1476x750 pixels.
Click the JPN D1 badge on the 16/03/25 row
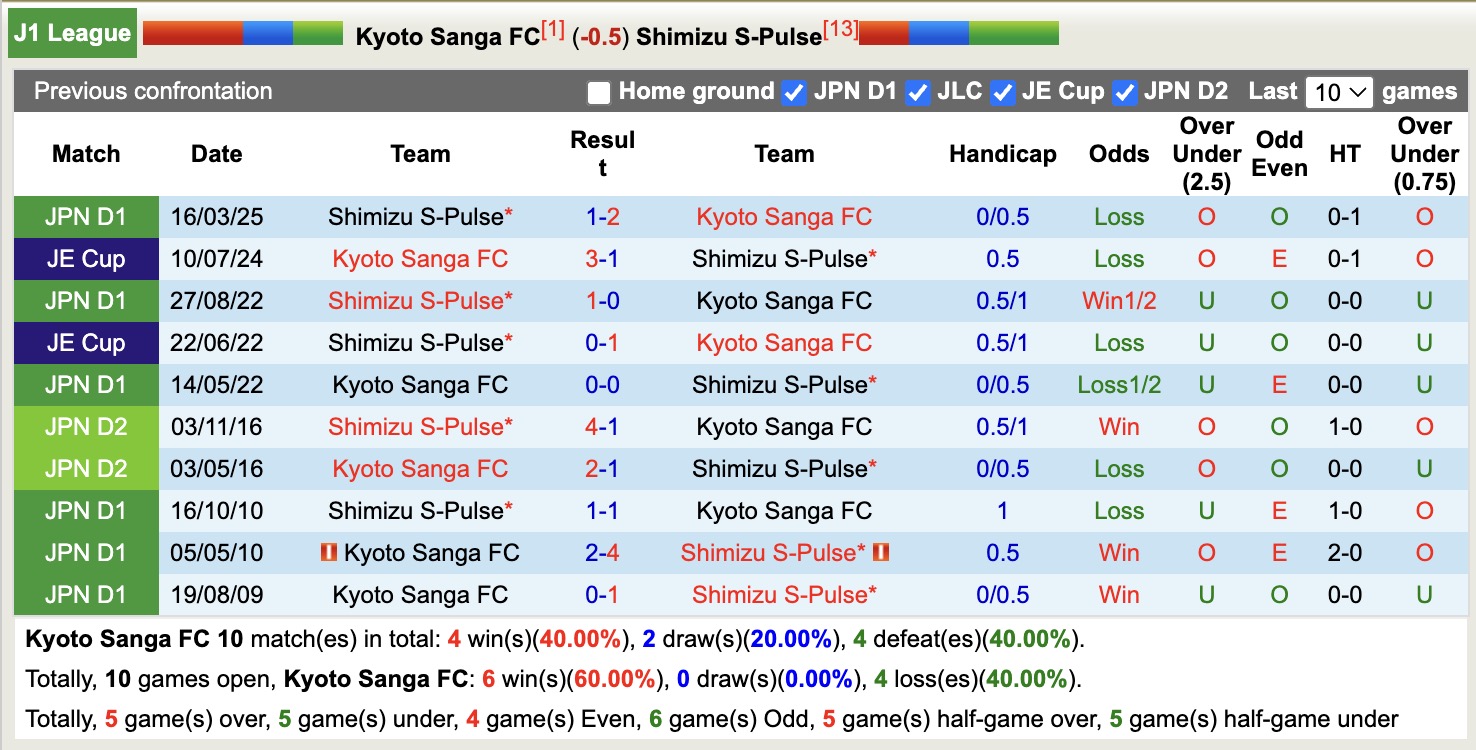tap(85, 216)
